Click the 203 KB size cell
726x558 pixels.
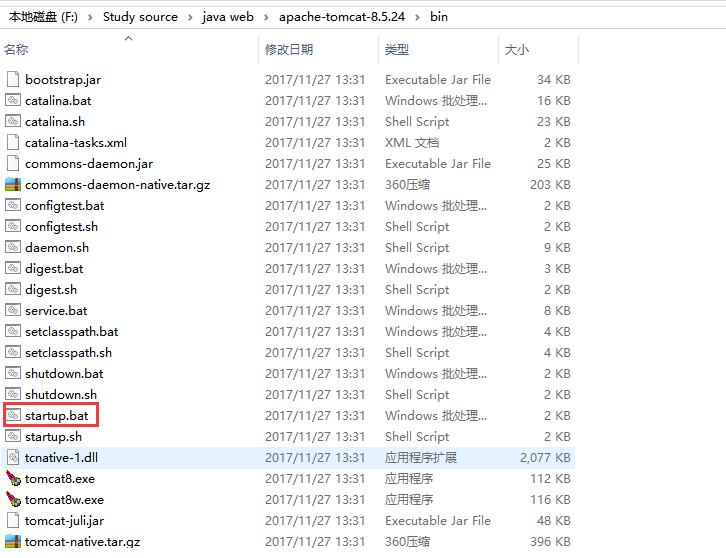[x=550, y=184]
